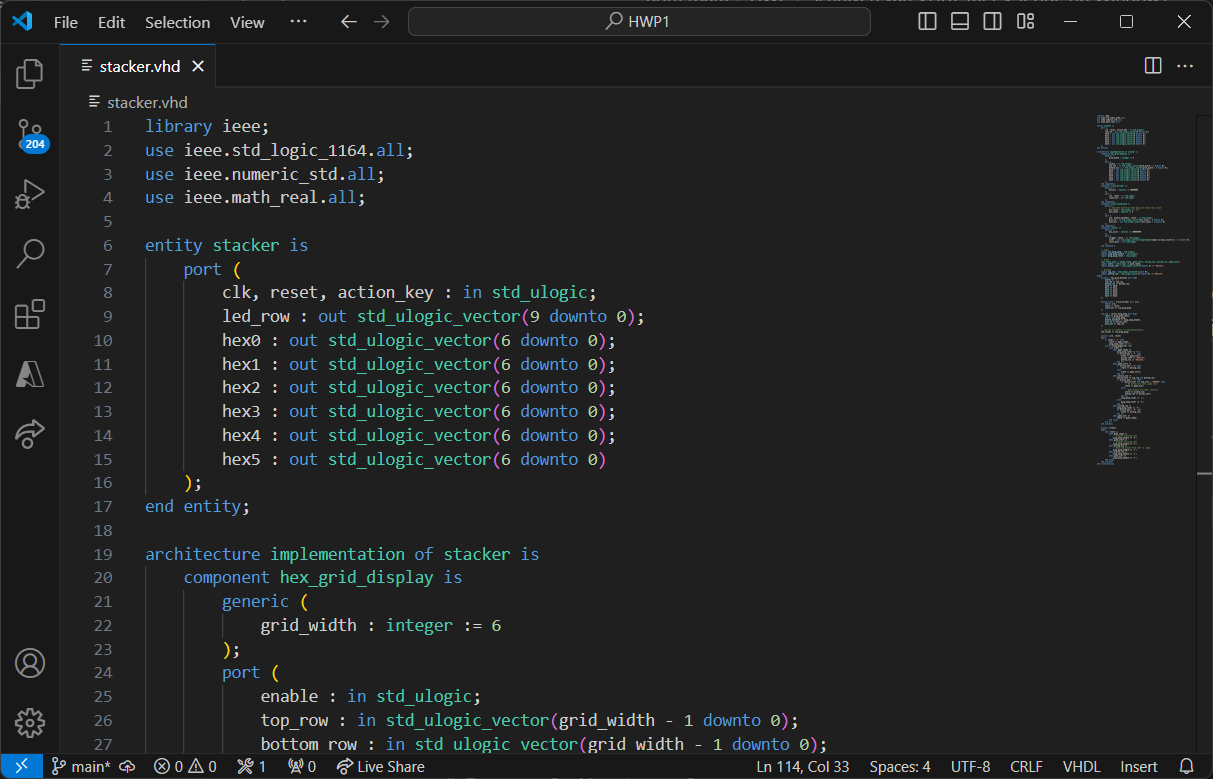
Task: Open the Accounts menu icon
Action: pyautogui.click(x=30, y=663)
